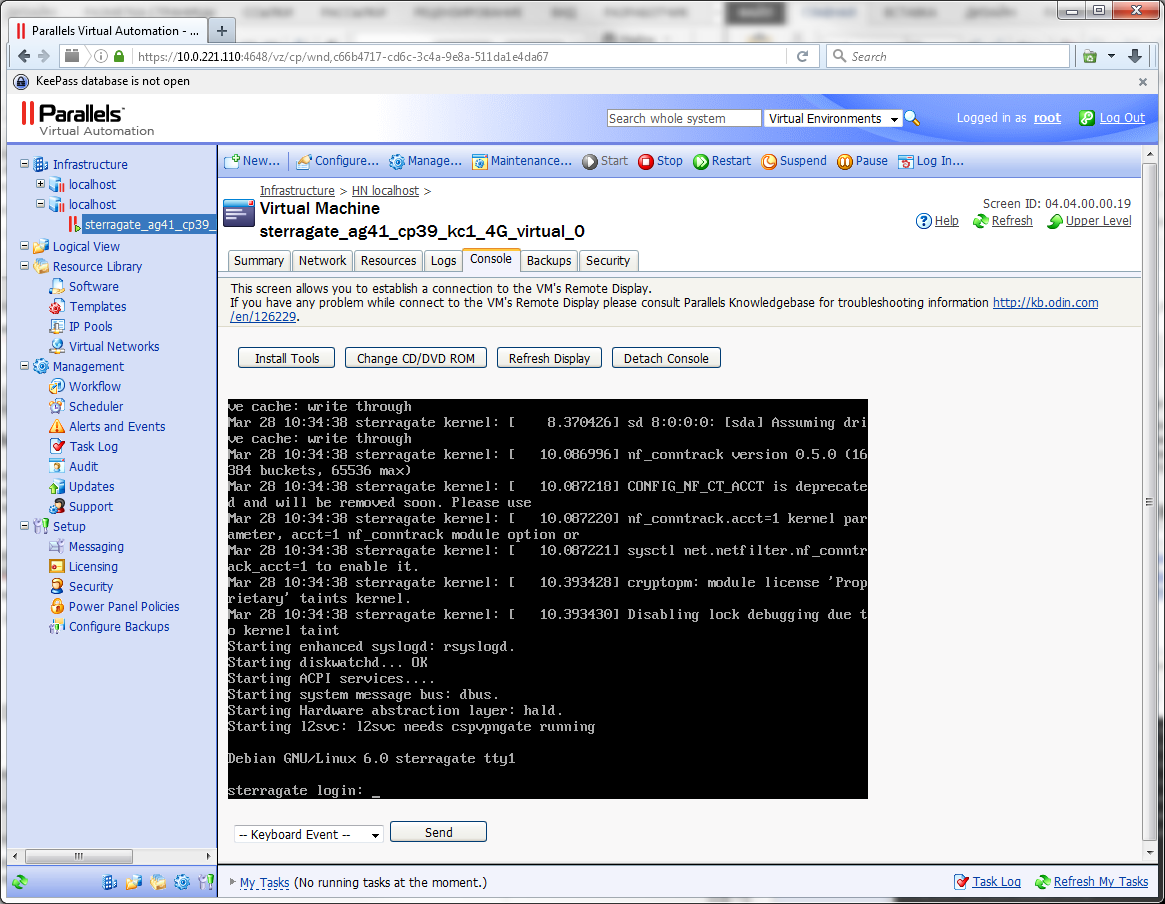This screenshot has width=1165, height=904.
Task: Click the green refresh icon below the sidebar
Action: tap(20, 882)
